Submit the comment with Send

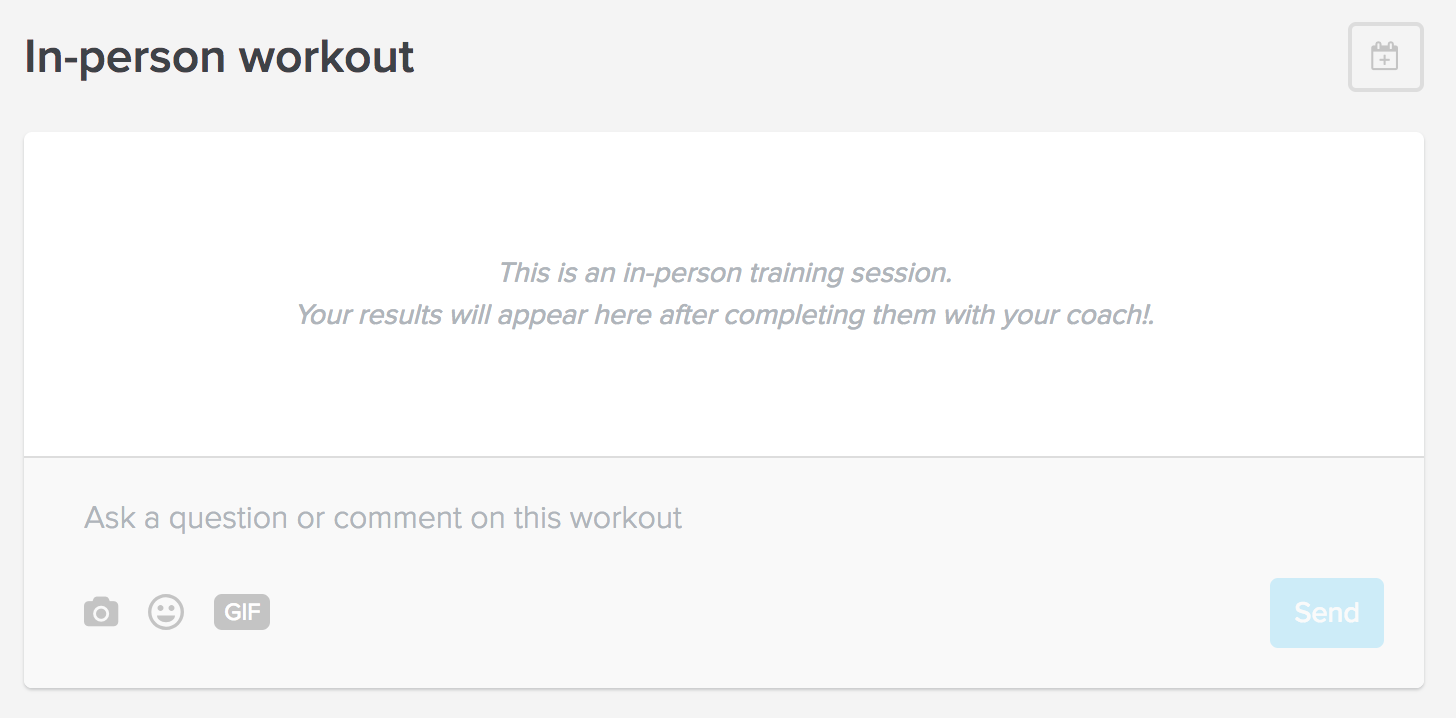(x=1326, y=613)
